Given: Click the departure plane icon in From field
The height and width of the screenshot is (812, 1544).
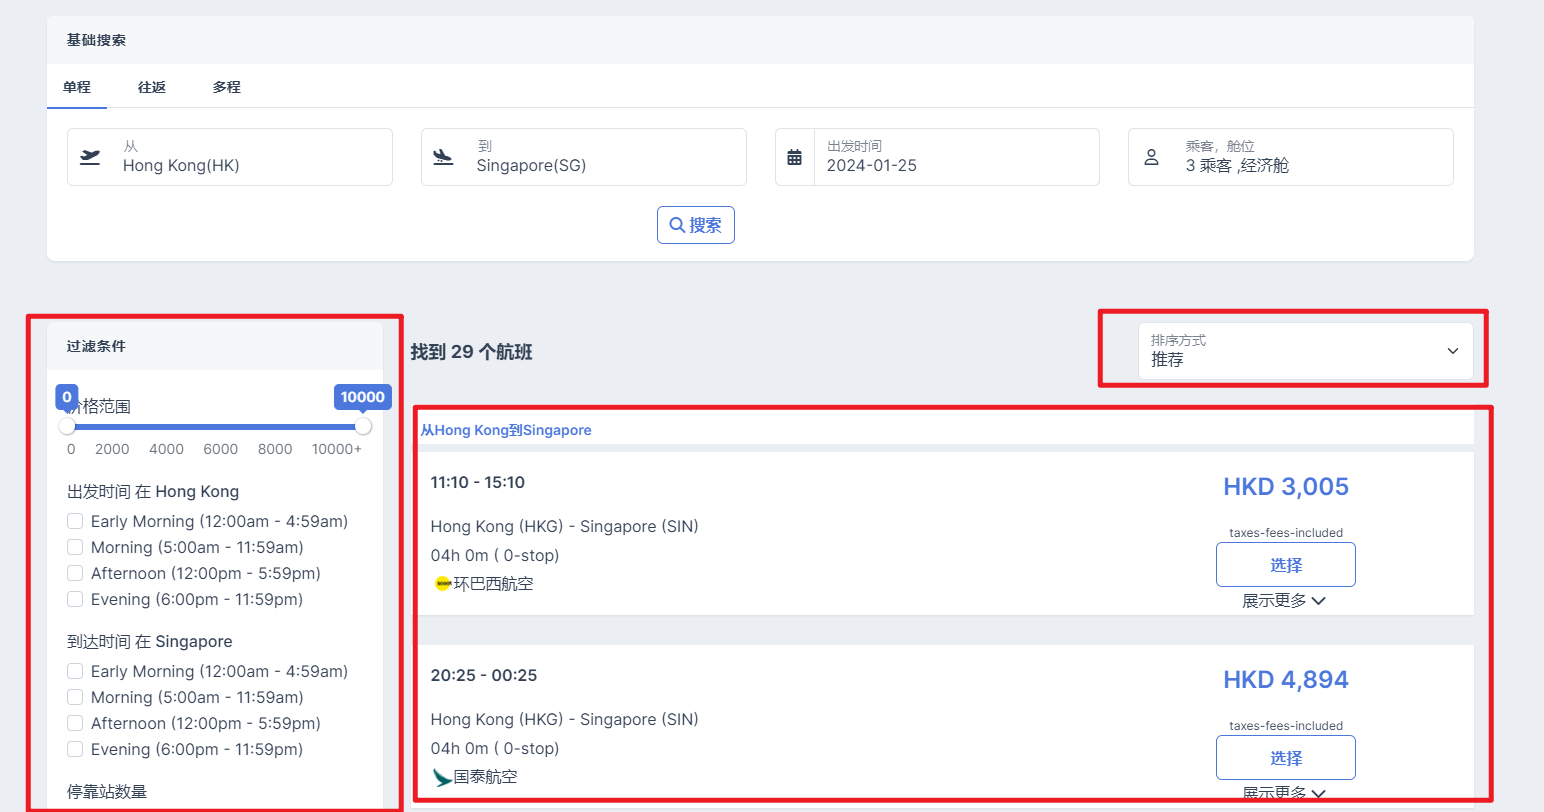Looking at the screenshot, I should click(91, 157).
